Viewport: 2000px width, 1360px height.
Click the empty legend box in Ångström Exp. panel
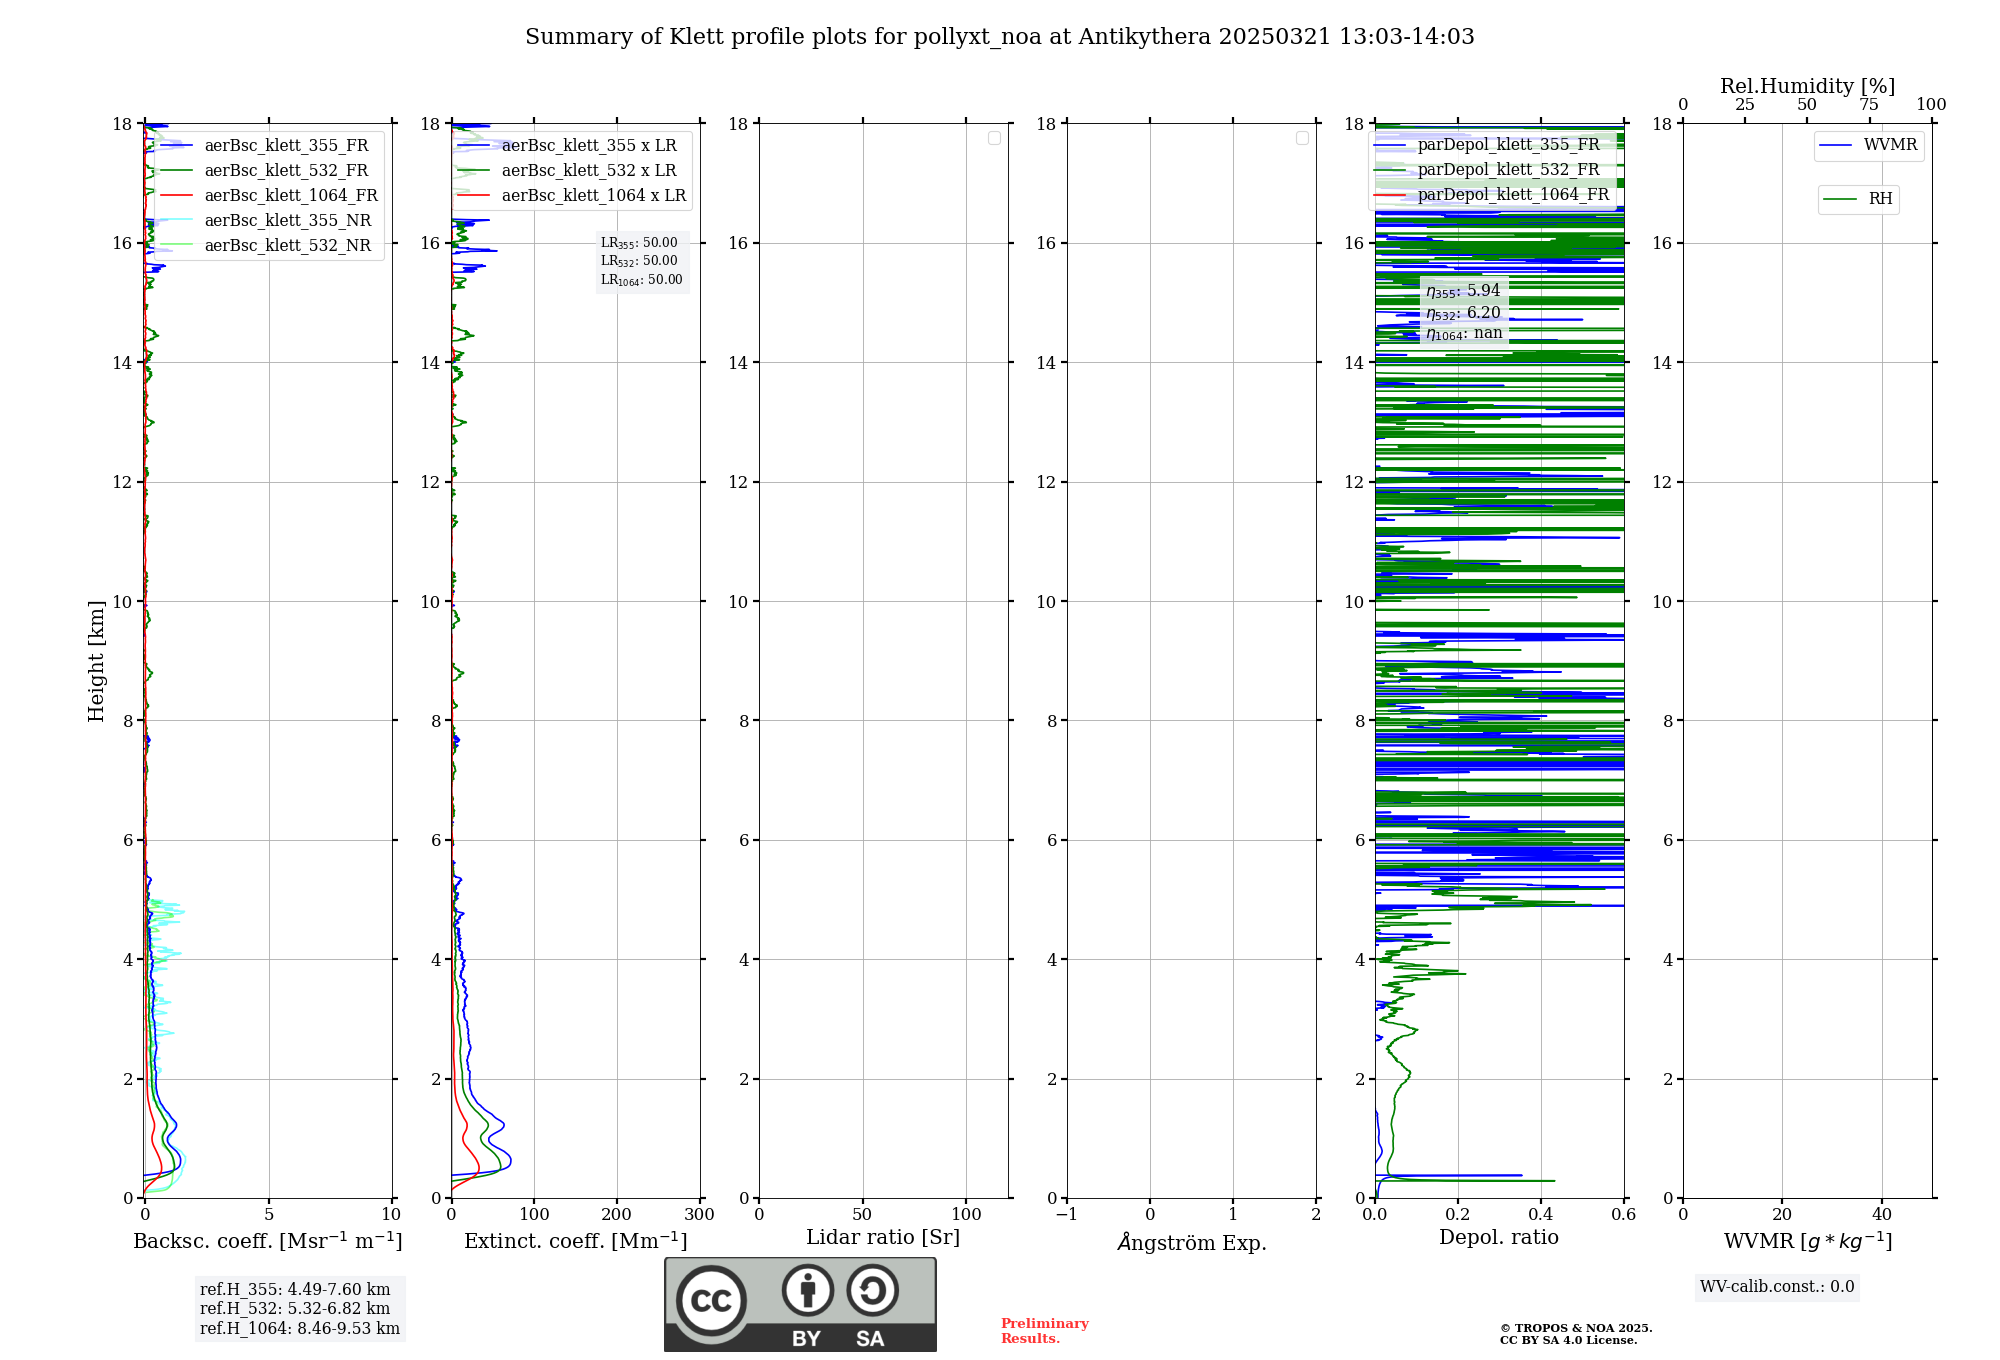click(x=1302, y=138)
